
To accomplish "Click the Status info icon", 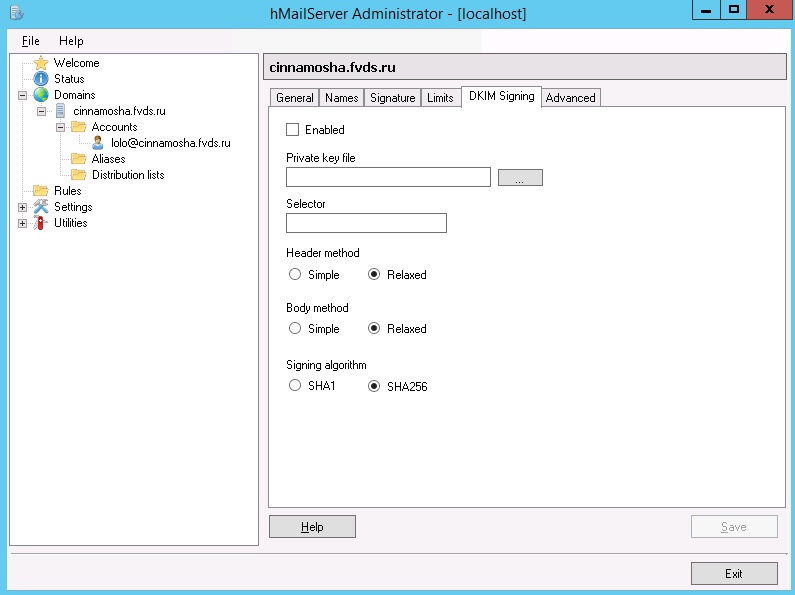I will pyautogui.click(x=41, y=79).
